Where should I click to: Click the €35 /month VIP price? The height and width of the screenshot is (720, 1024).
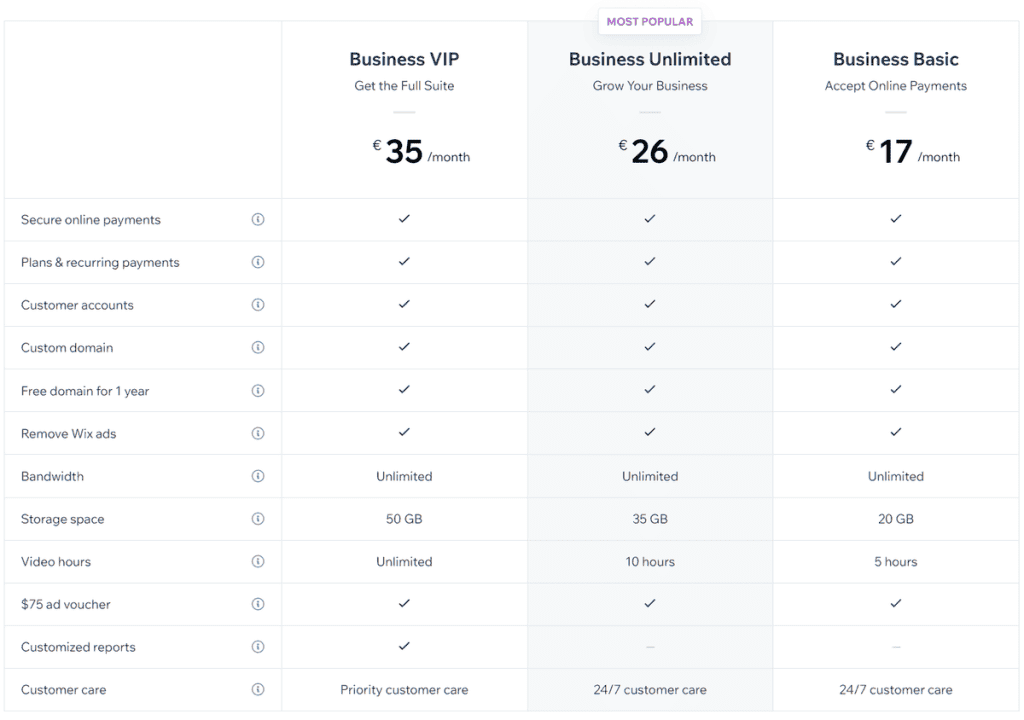click(x=421, y=152)
